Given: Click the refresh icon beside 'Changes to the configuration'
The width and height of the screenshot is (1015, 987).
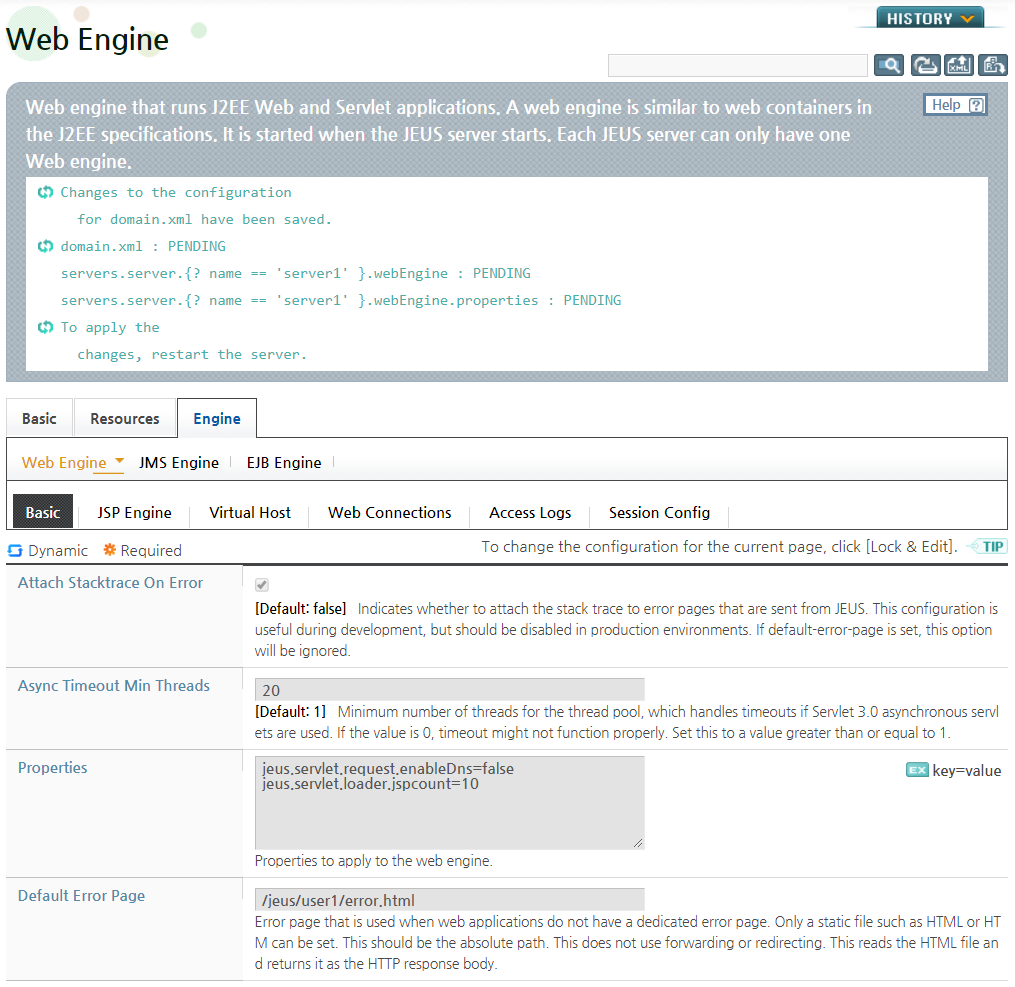Looking at the screenshot, I should pos(45,192).
